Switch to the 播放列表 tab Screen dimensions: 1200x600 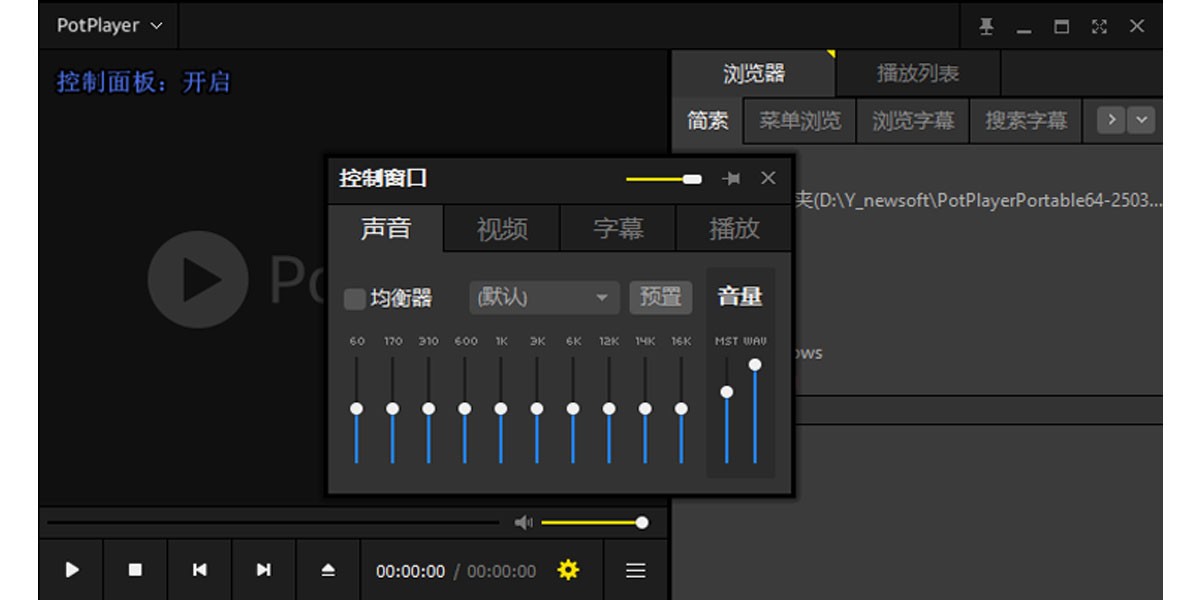[x=916, y=73]
